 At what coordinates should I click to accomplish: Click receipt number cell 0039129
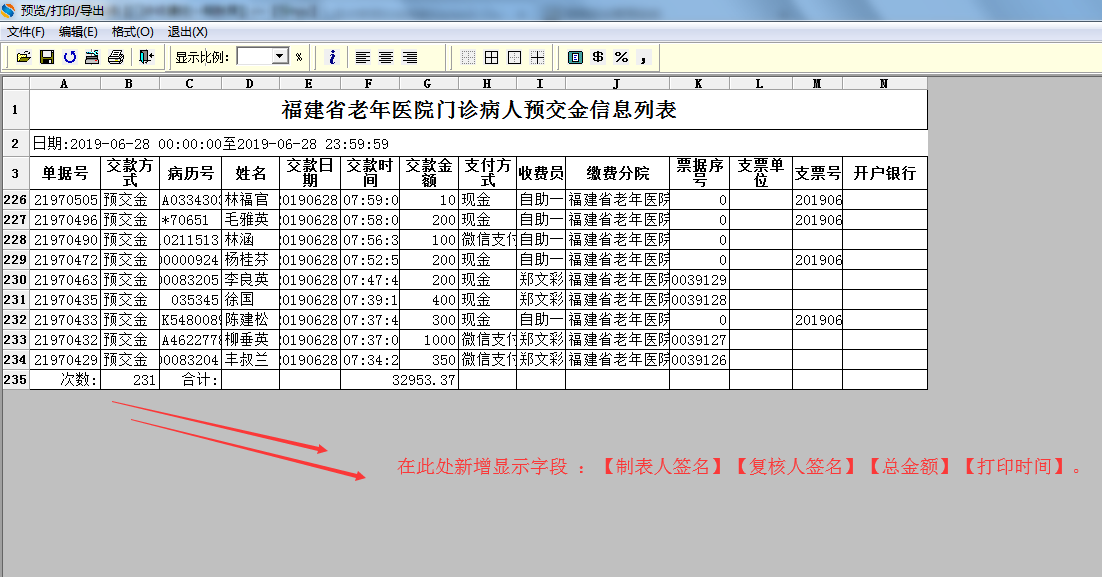coord(699,280)
